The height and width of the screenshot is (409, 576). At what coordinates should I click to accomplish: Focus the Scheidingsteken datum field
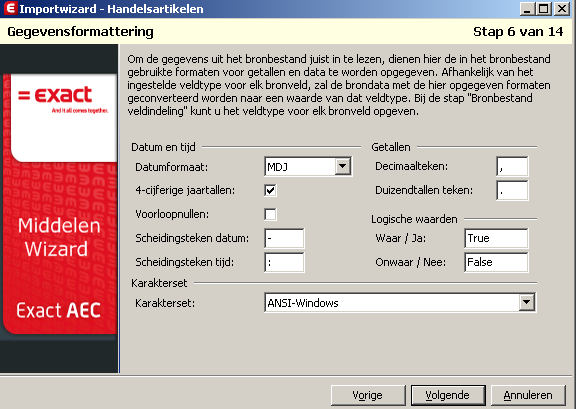[284, 238]
